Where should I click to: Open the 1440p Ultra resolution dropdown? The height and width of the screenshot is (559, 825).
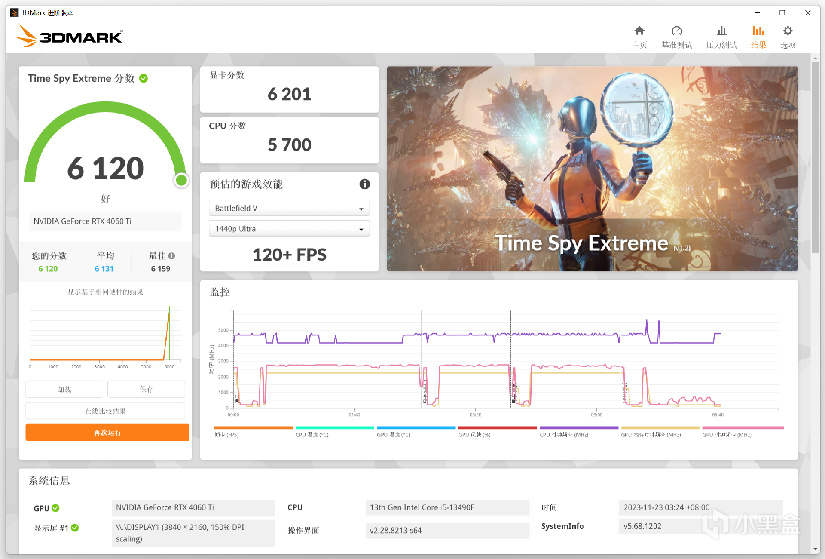(x=289, y=229)
